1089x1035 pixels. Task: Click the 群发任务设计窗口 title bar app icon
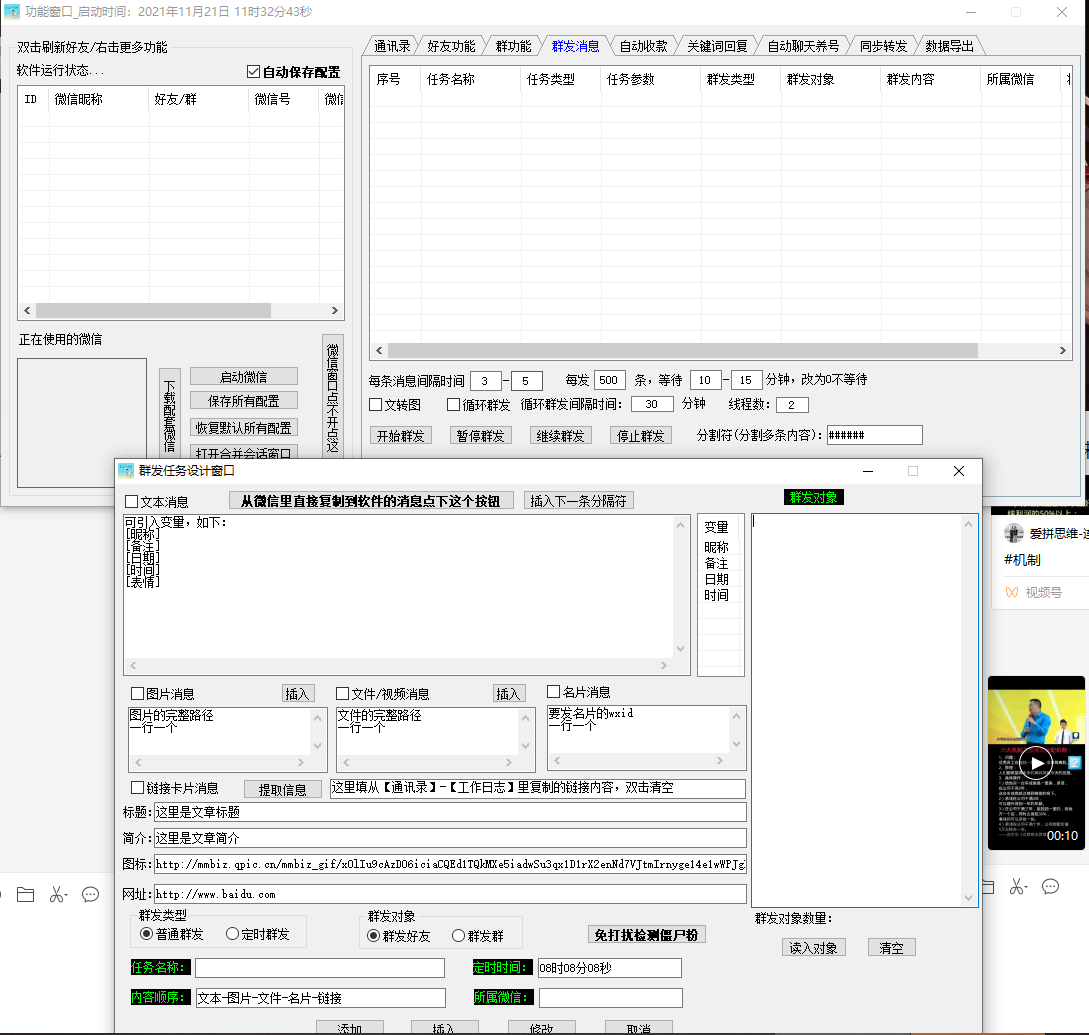[x=126, y=470]
